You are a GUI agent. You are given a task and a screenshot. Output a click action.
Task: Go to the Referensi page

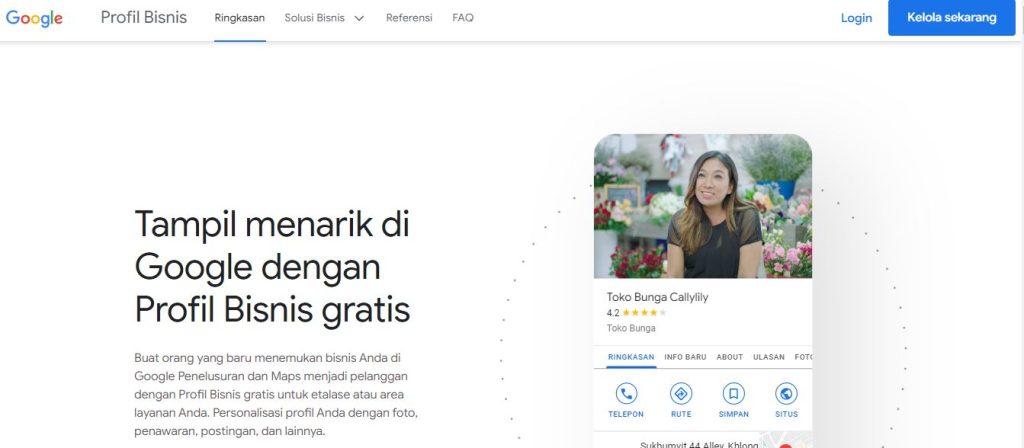pyautogui.click(x=409, y=18)
